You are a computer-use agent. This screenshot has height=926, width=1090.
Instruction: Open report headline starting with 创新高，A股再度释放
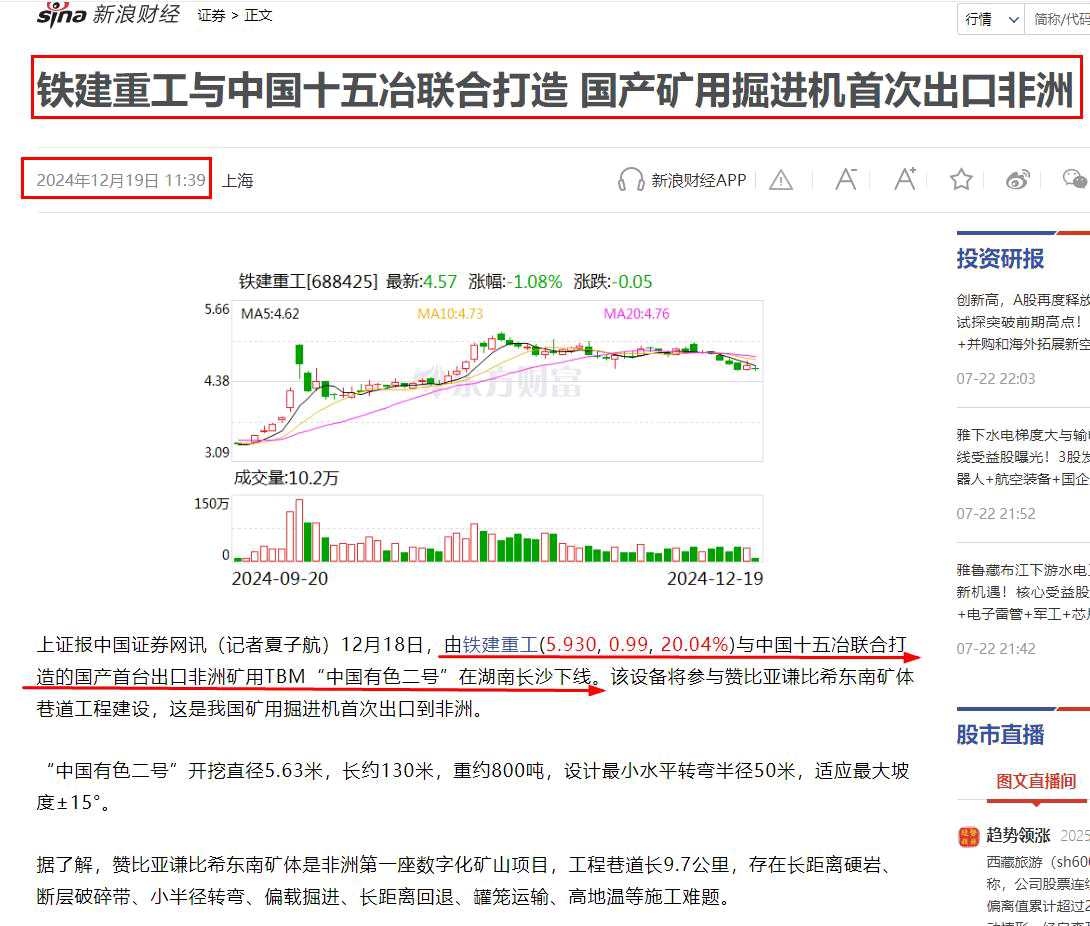tap(1023, 321)
